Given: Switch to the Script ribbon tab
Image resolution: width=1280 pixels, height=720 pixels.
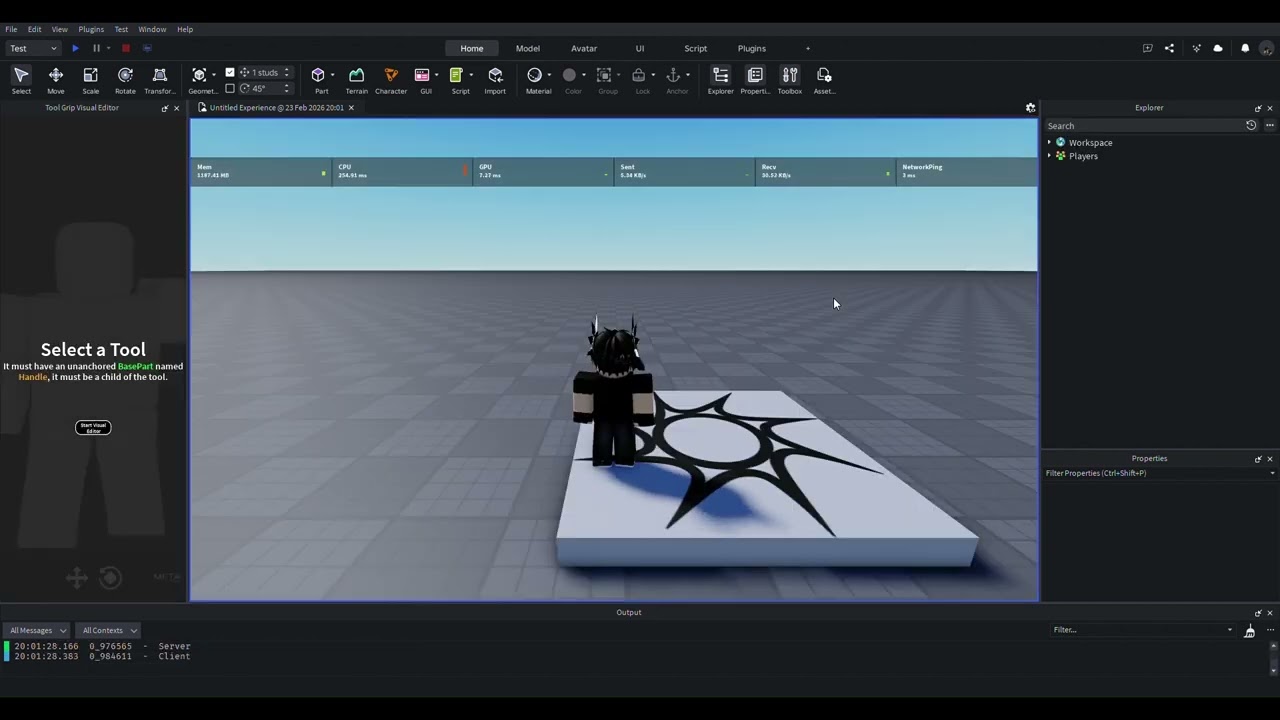Looking at the screenshot, I should (696, 48).
